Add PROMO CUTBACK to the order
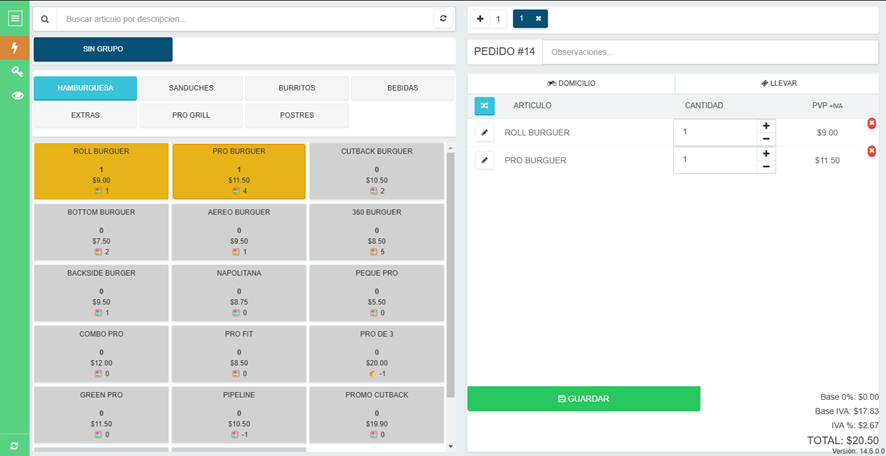886x456 pixels. 377,415
